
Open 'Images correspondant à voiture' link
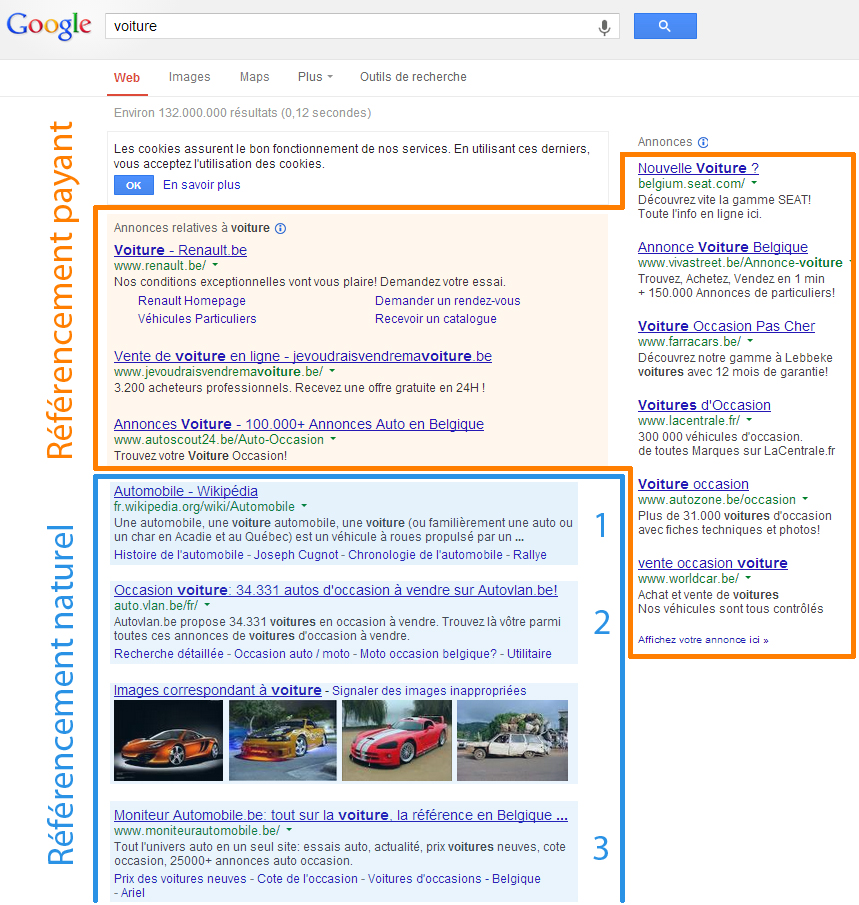pyautogui.click(x=218, y=690)
